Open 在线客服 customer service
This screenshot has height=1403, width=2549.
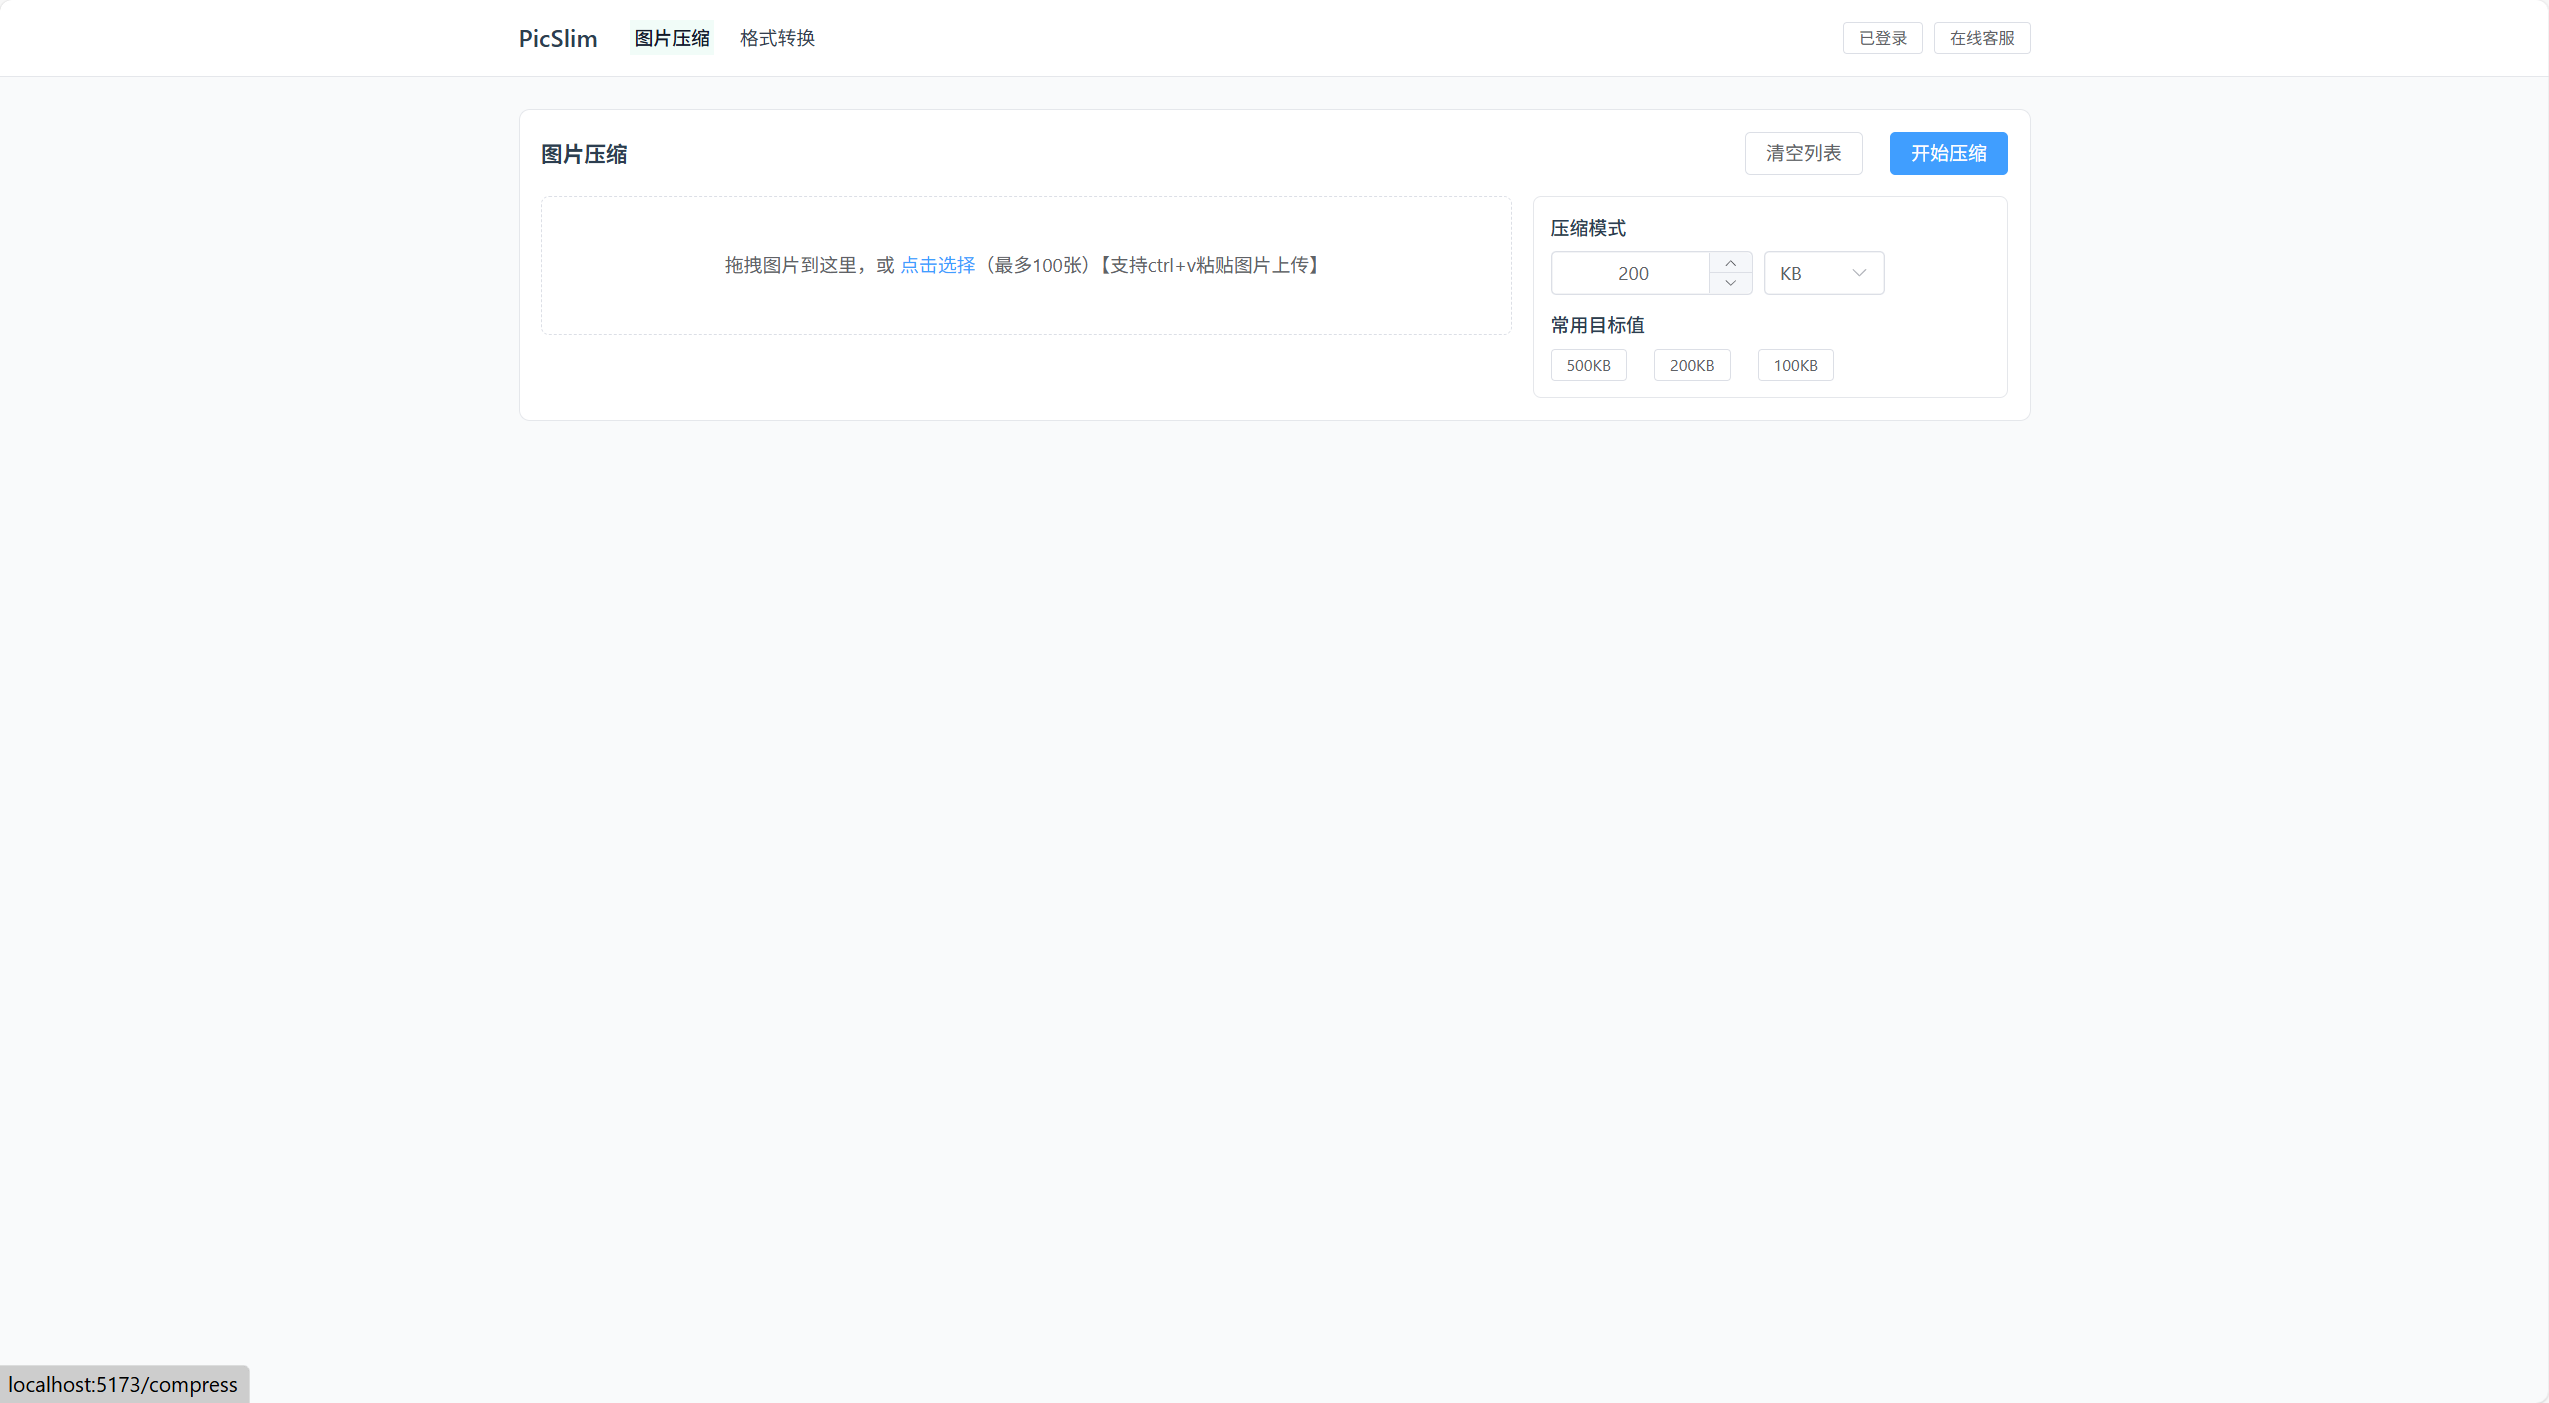coord(1980,38)
